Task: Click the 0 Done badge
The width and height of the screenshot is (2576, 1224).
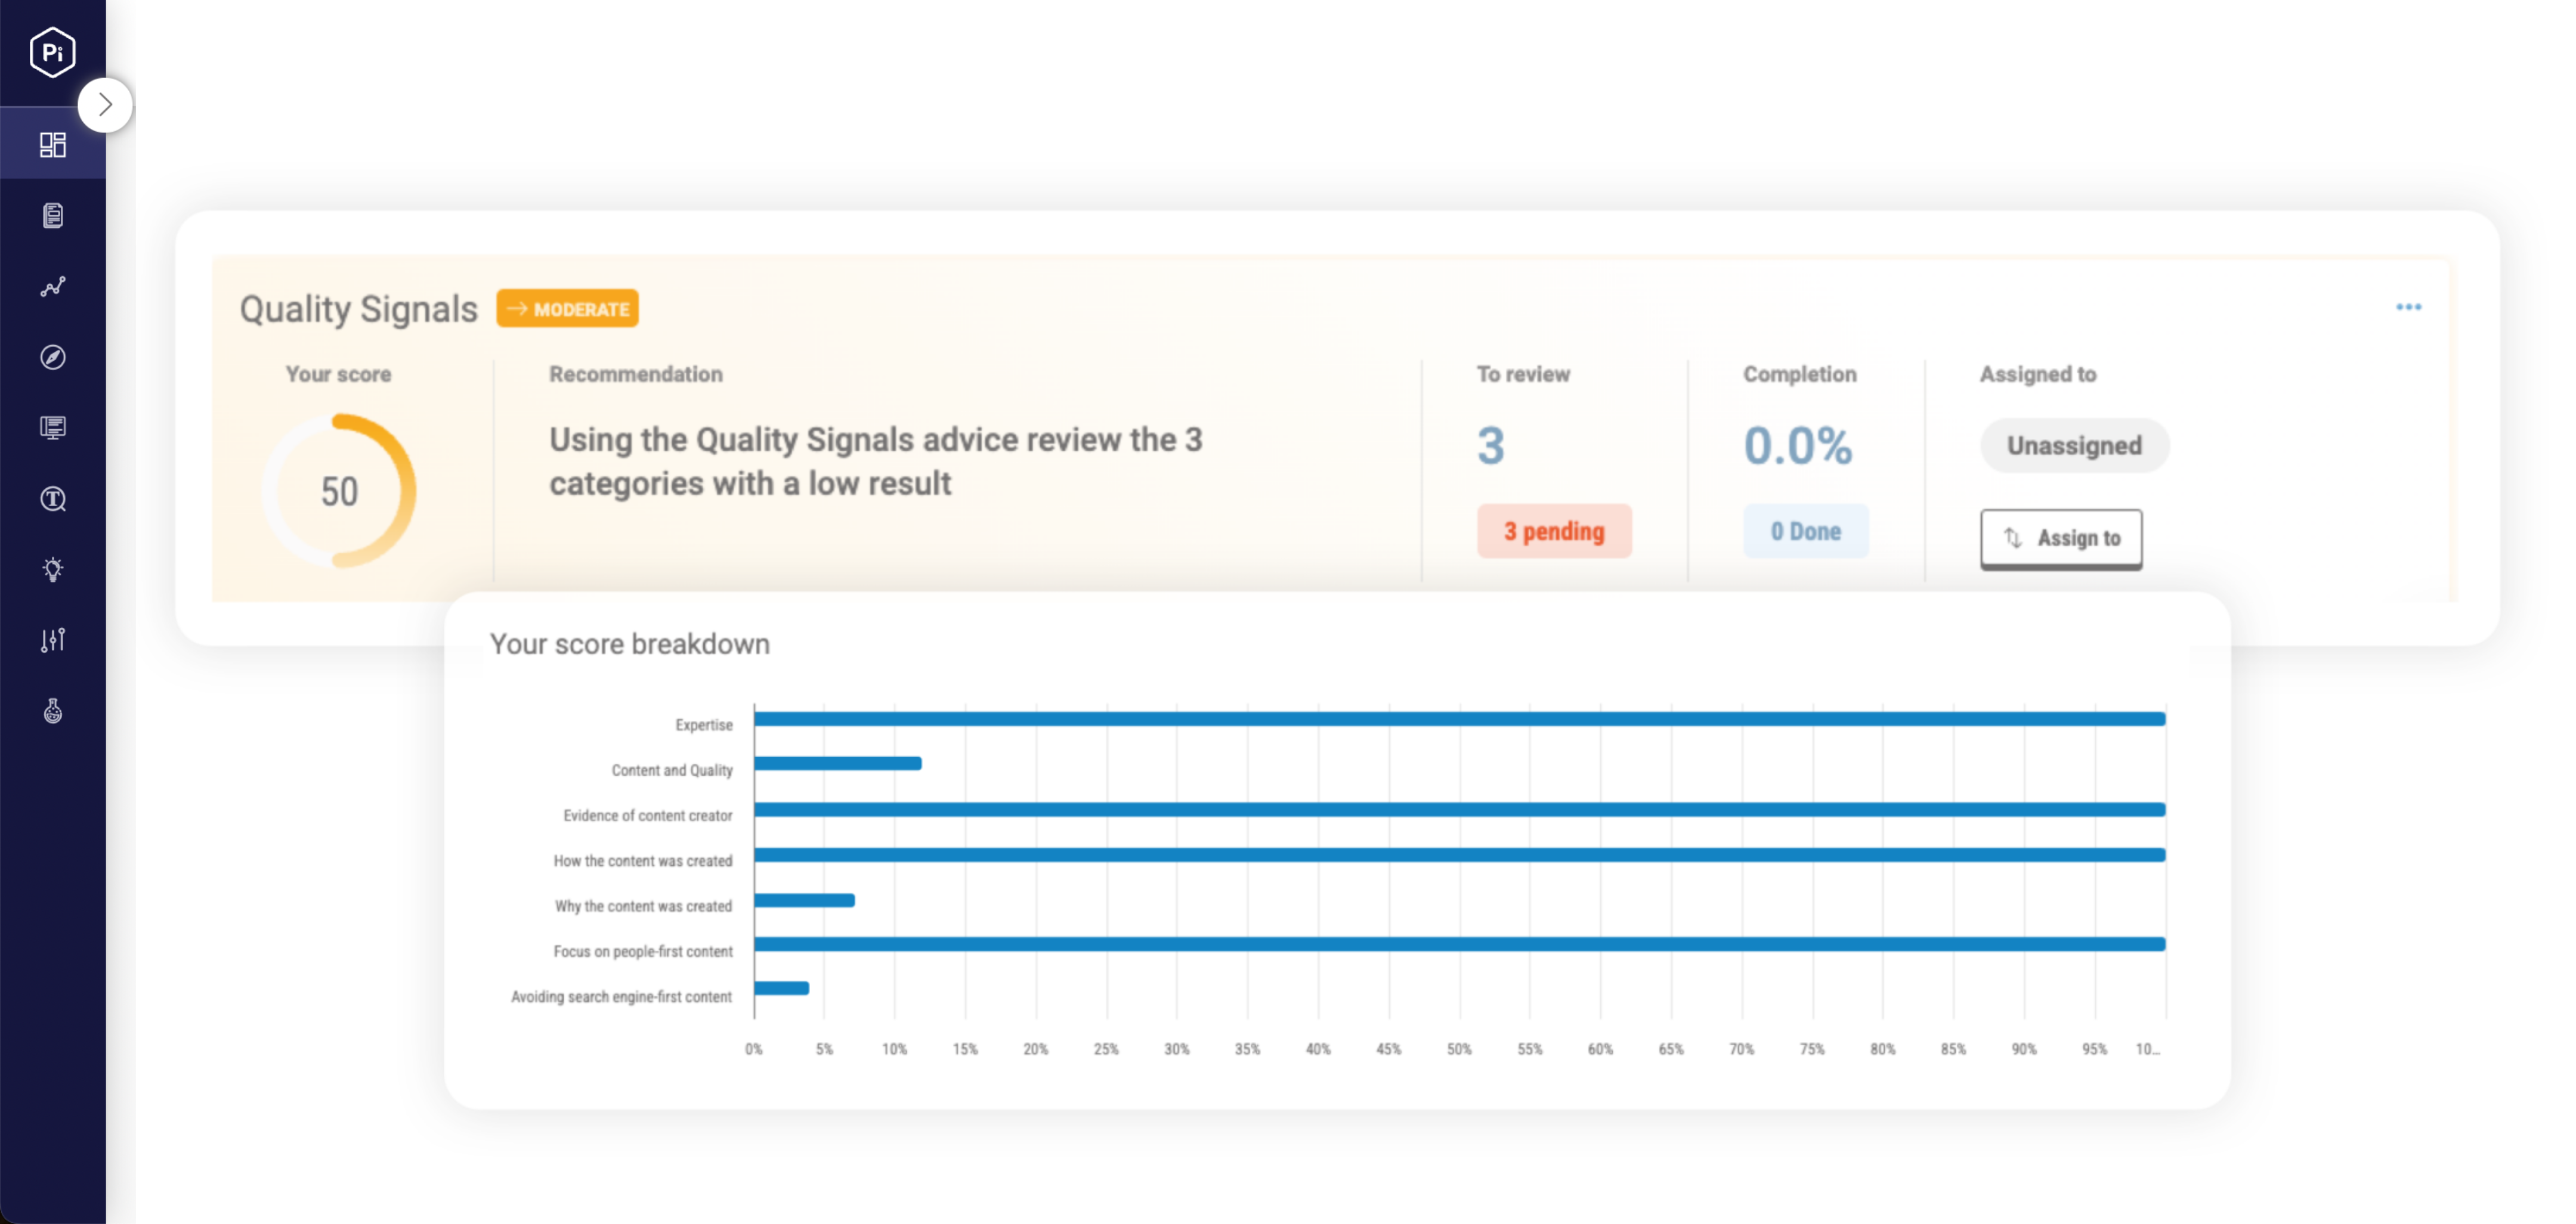Action: coord(1805,531)
